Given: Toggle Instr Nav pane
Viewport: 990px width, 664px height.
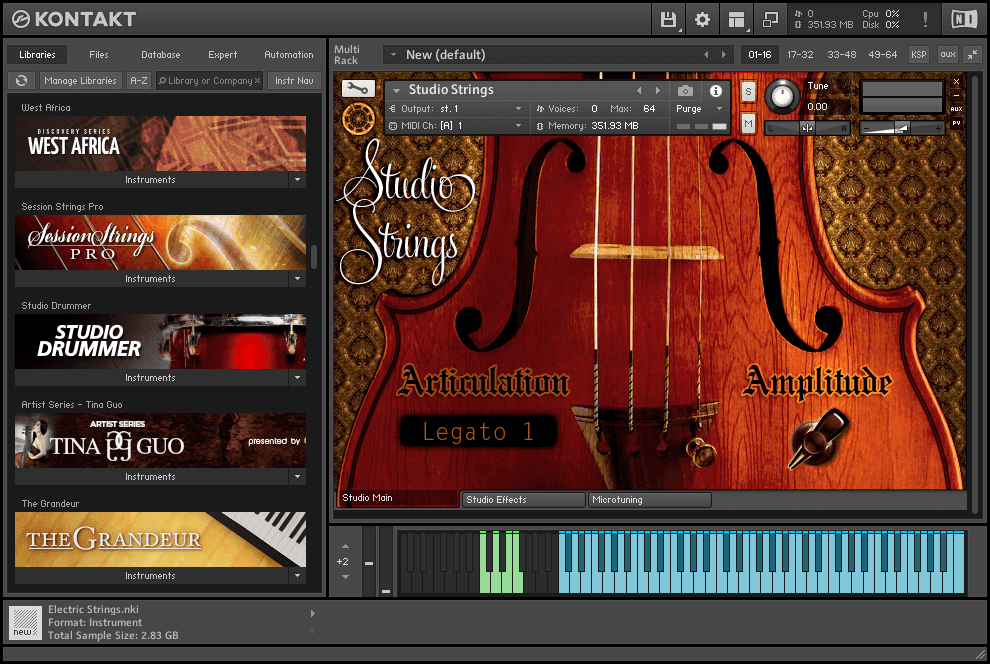Looking at the screenshot, I should tap(294, 81).
